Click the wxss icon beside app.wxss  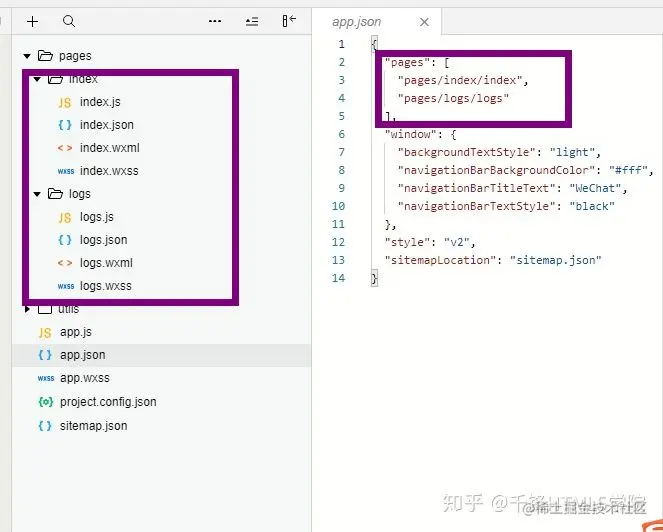tap(46, 378)
